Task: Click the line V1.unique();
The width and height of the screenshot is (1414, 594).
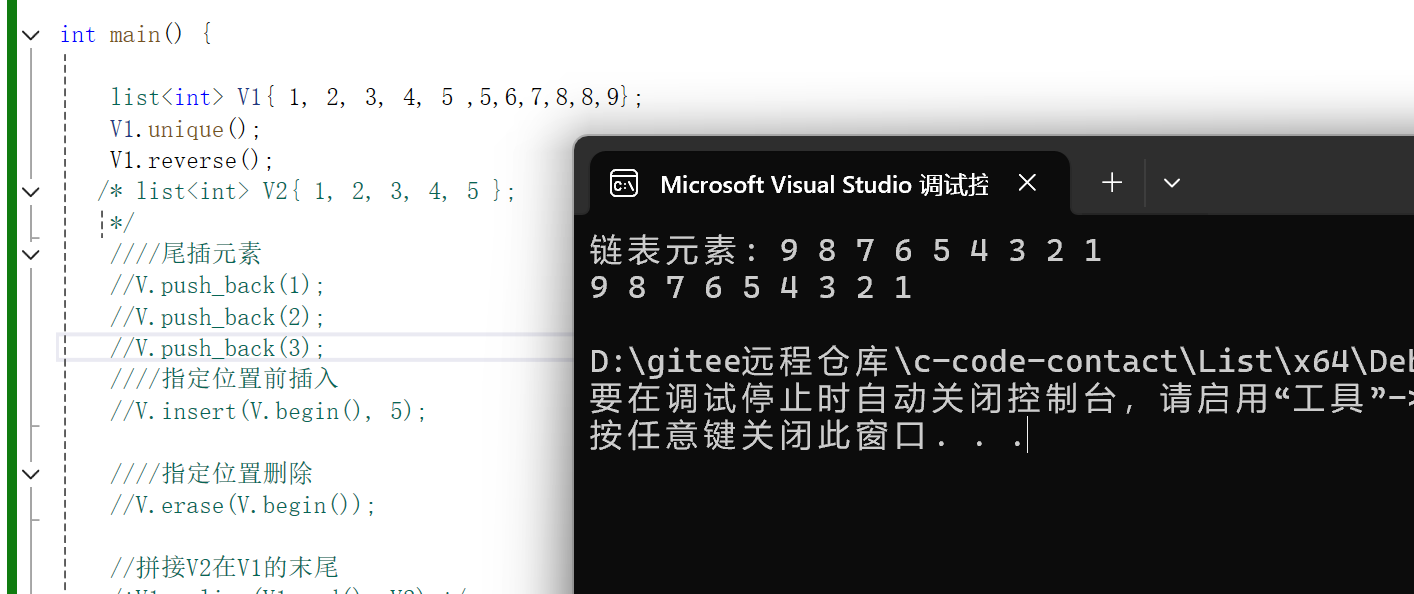Action: 185,129
